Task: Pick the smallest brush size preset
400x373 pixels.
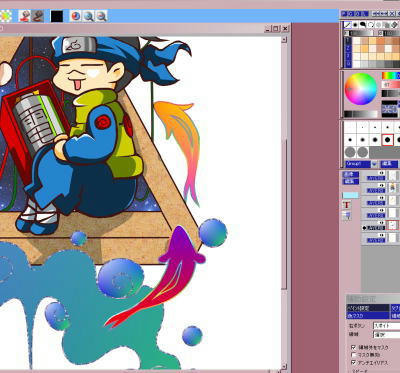Action: tap(350, 127)
